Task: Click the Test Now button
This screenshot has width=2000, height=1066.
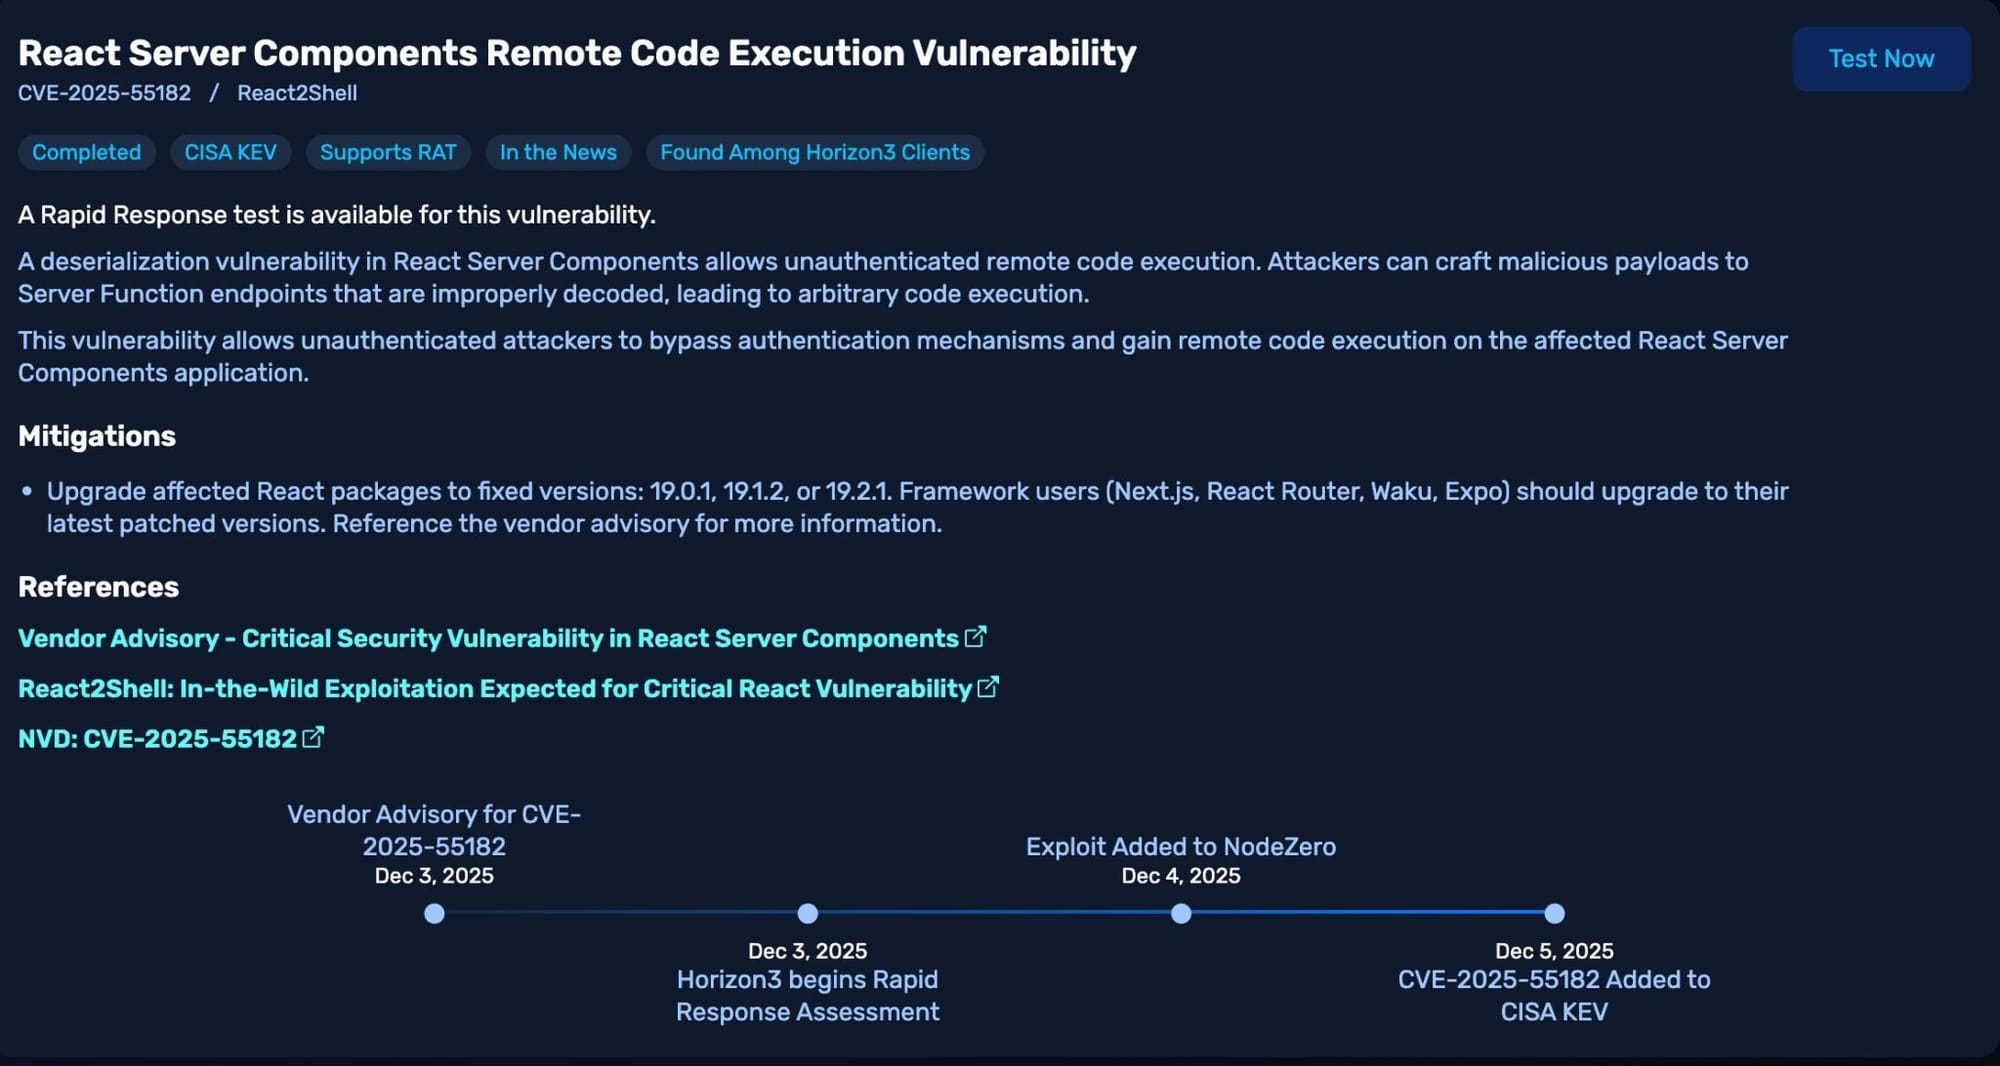Action: pyautogui.click(x=1880, y=59)
